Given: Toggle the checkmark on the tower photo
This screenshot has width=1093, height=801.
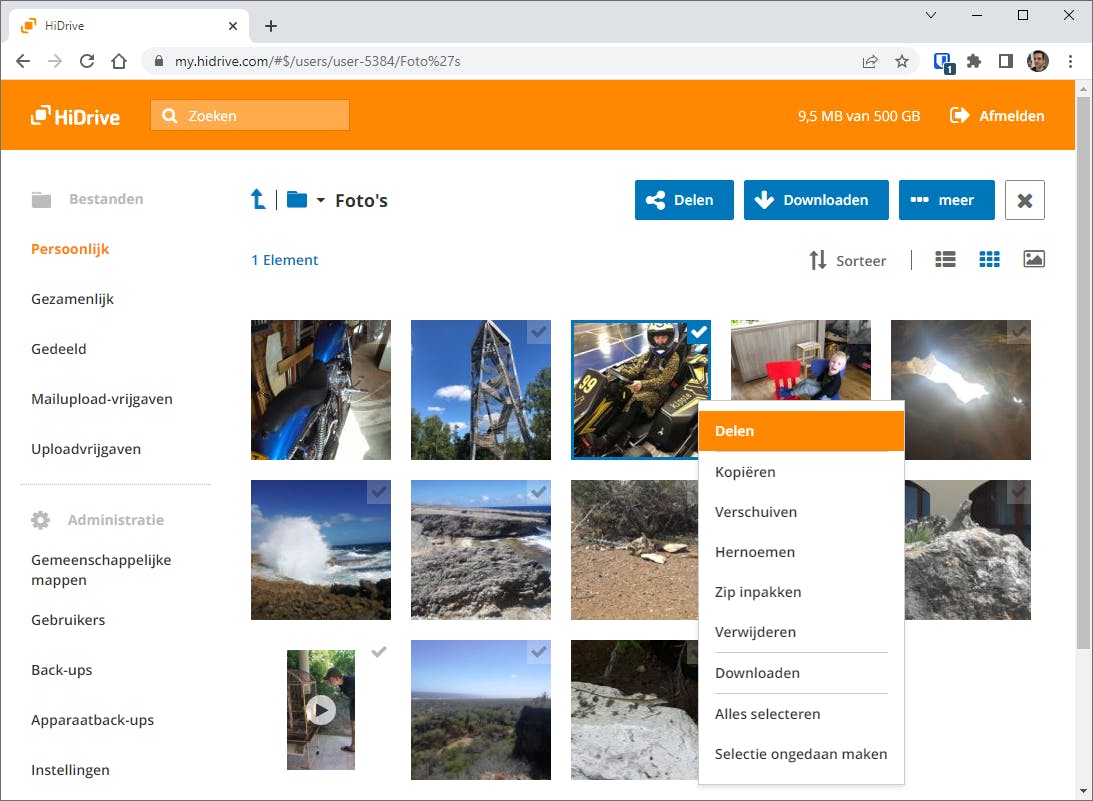Looking at the screenshot, I should tap(538, 332).
